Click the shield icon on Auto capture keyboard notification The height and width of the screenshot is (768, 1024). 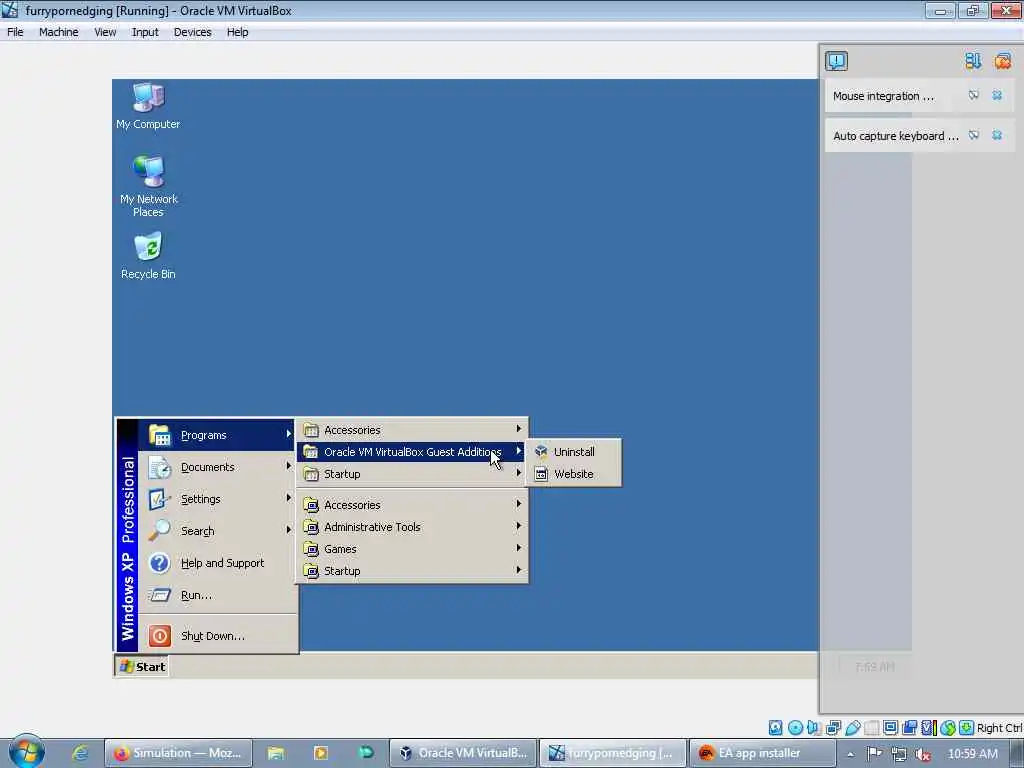tap(974, 135)
